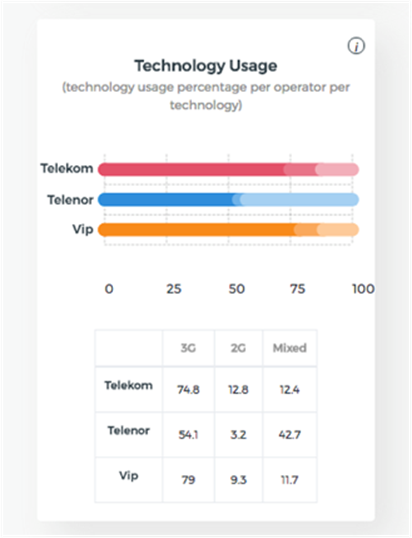
Task: Click the Telenor label beside the chart
Action: pyautogui.click(x=70, y=199)
